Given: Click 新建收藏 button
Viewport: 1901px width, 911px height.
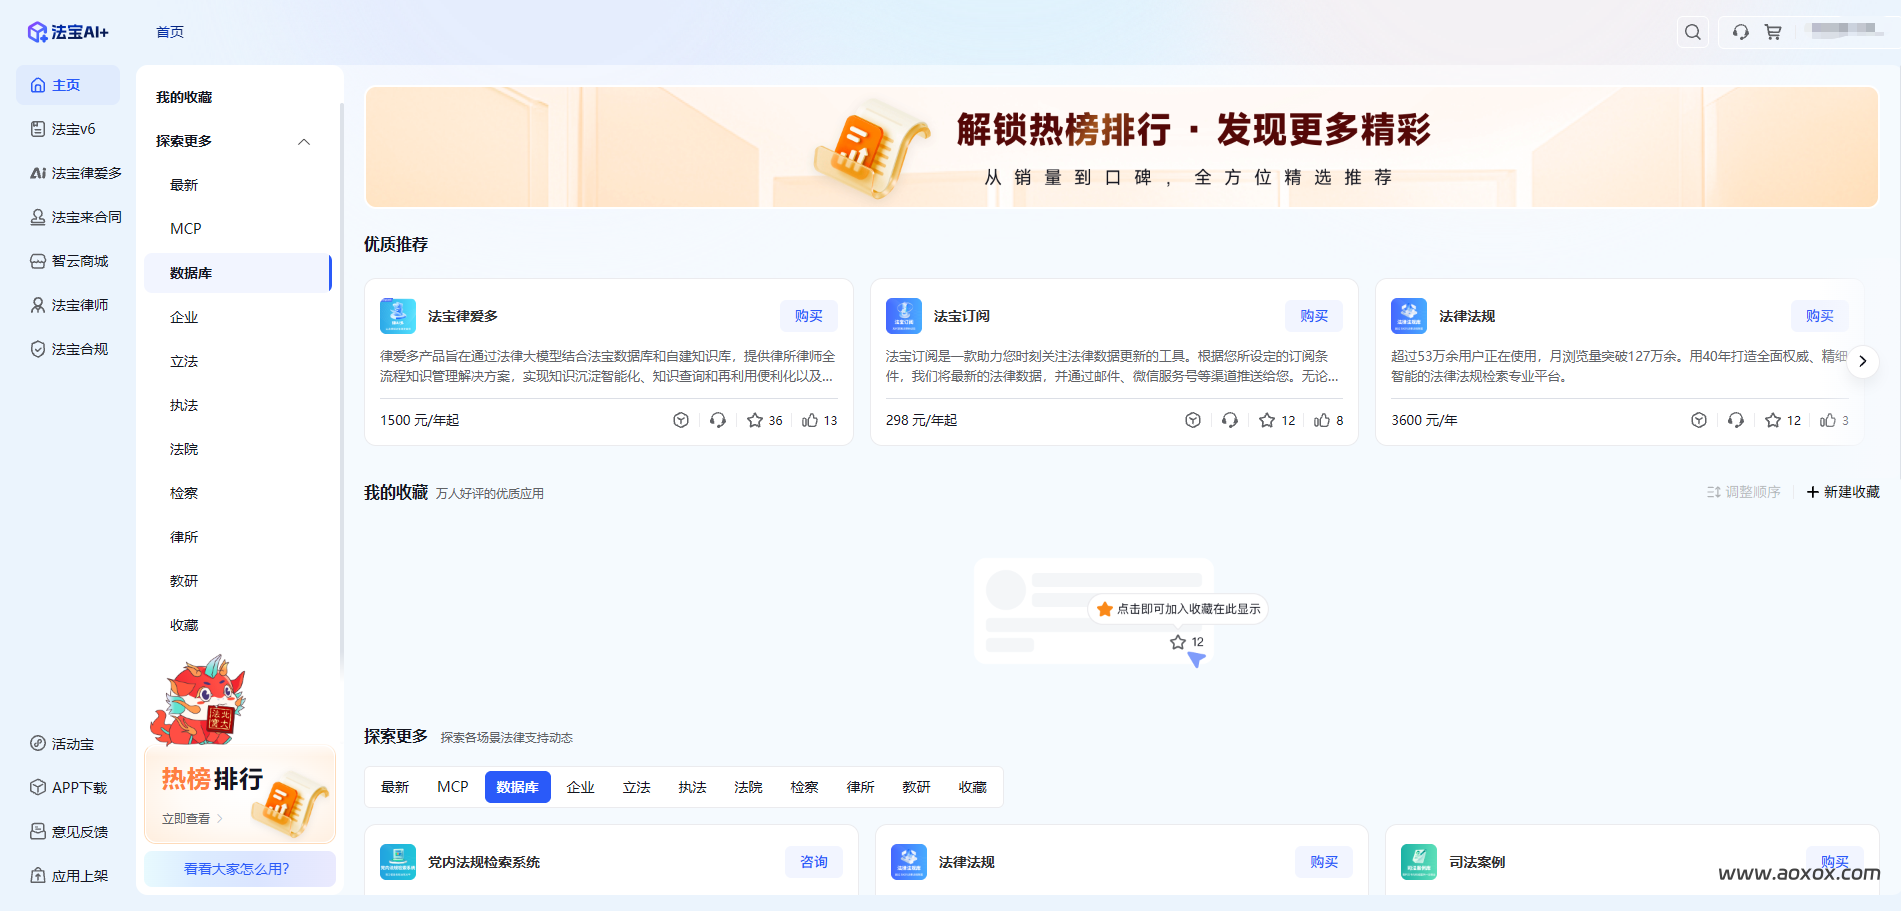Looking at the screenshot, I should tap(1843, 492).
